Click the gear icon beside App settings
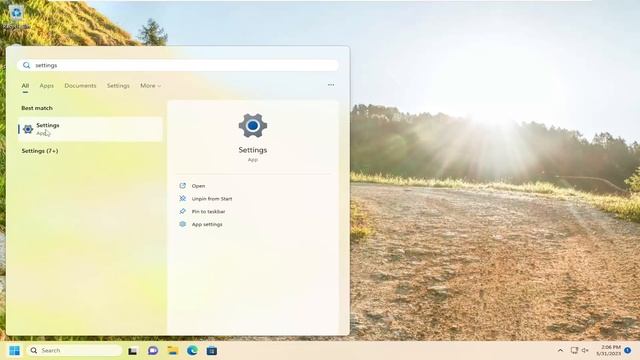This screenshot has height=360, width=640. (183, 224)
